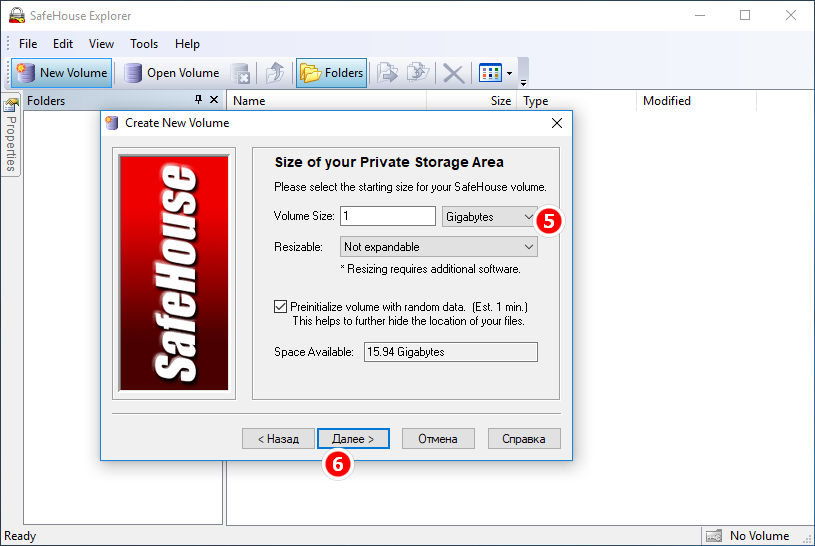815x546 pixels.
Task: Click the Close Volume toolbar icon
Action: click(240, 73)
